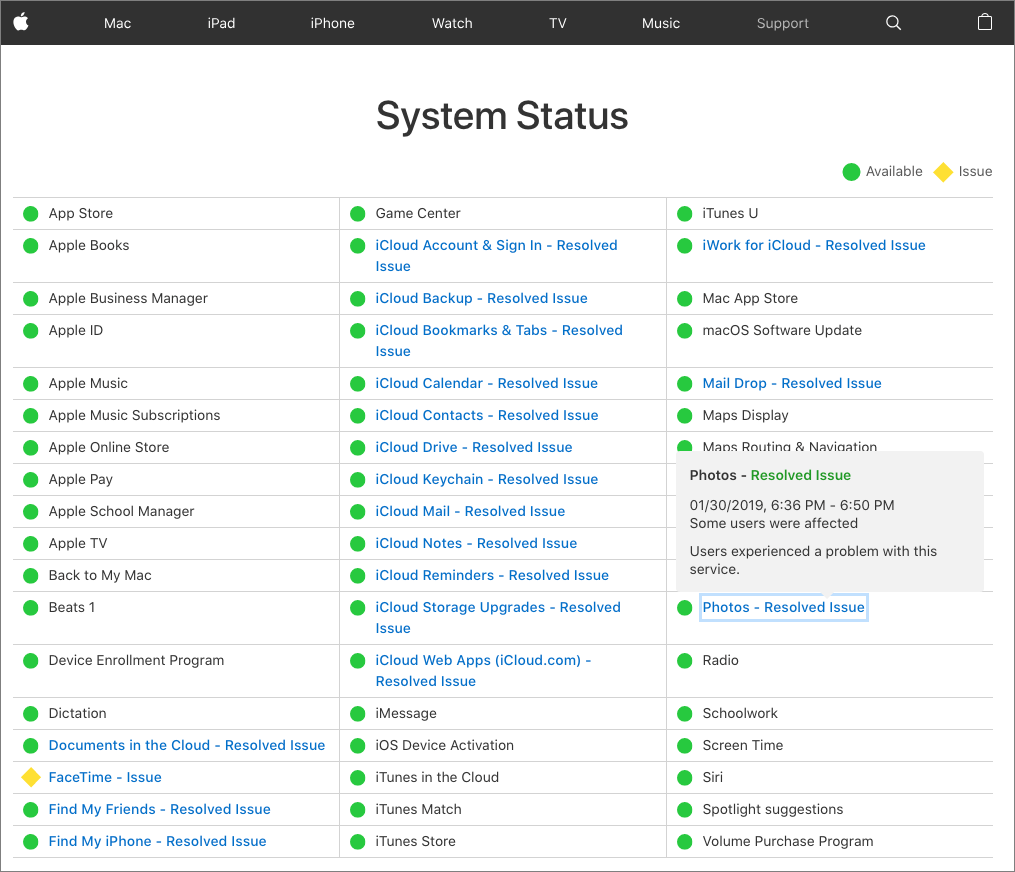Click Find My iPhone - Resolved Issue
Screen dimensions: 1015x872
[x=157, y=841]
